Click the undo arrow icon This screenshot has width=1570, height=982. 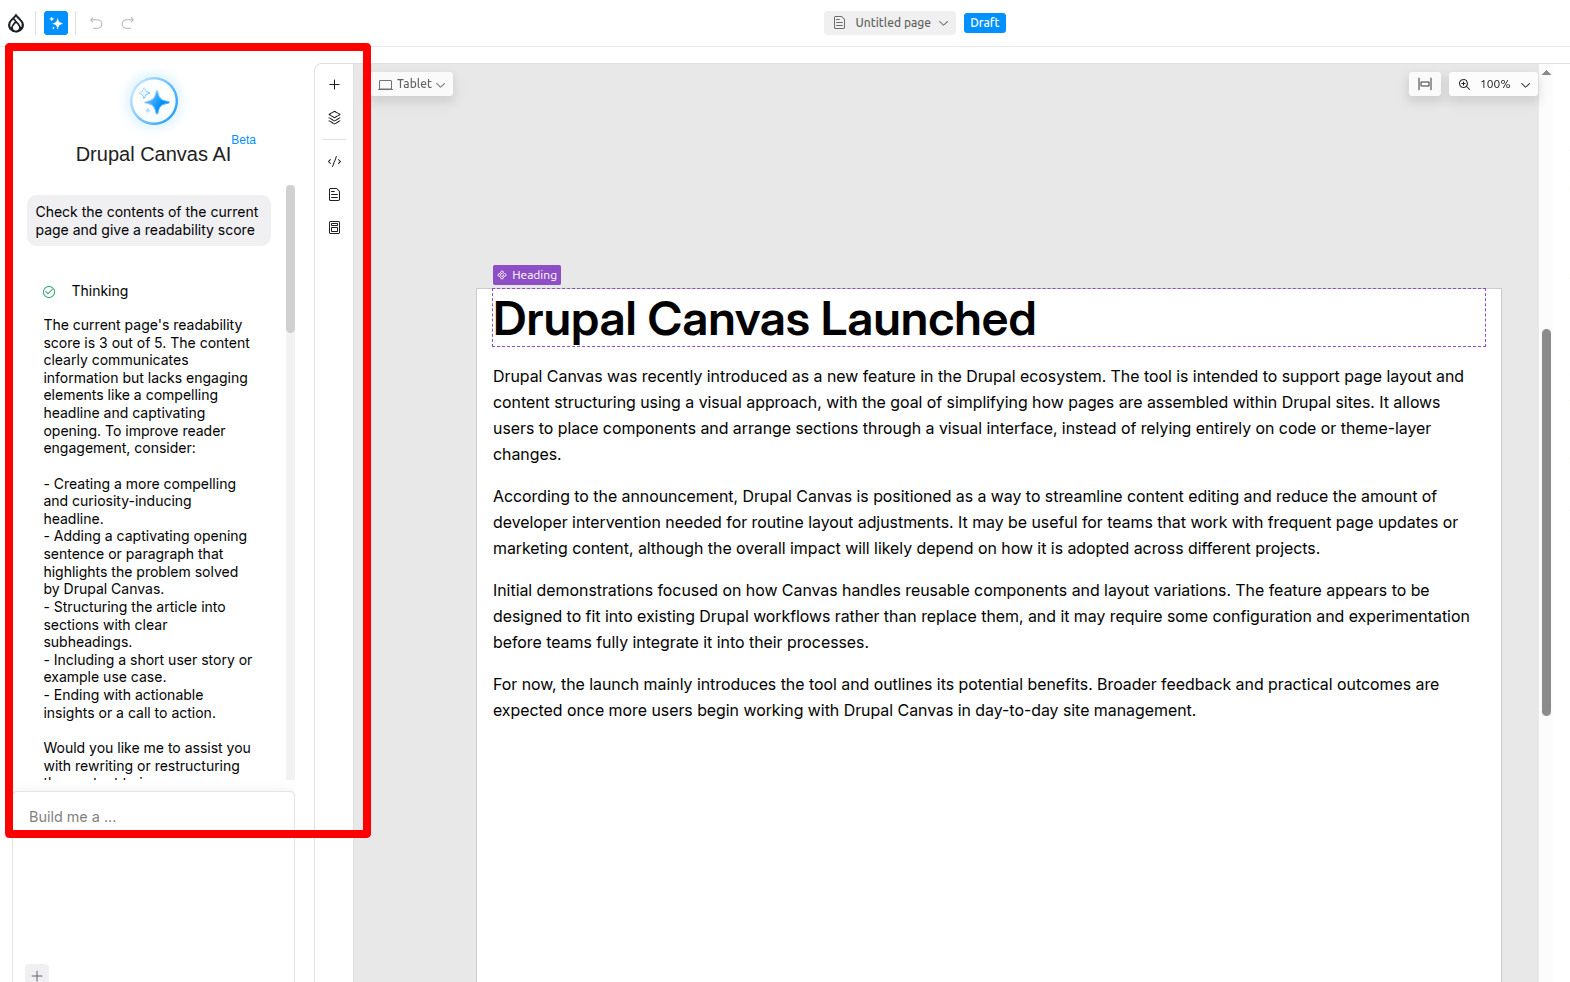pos(96,23)
